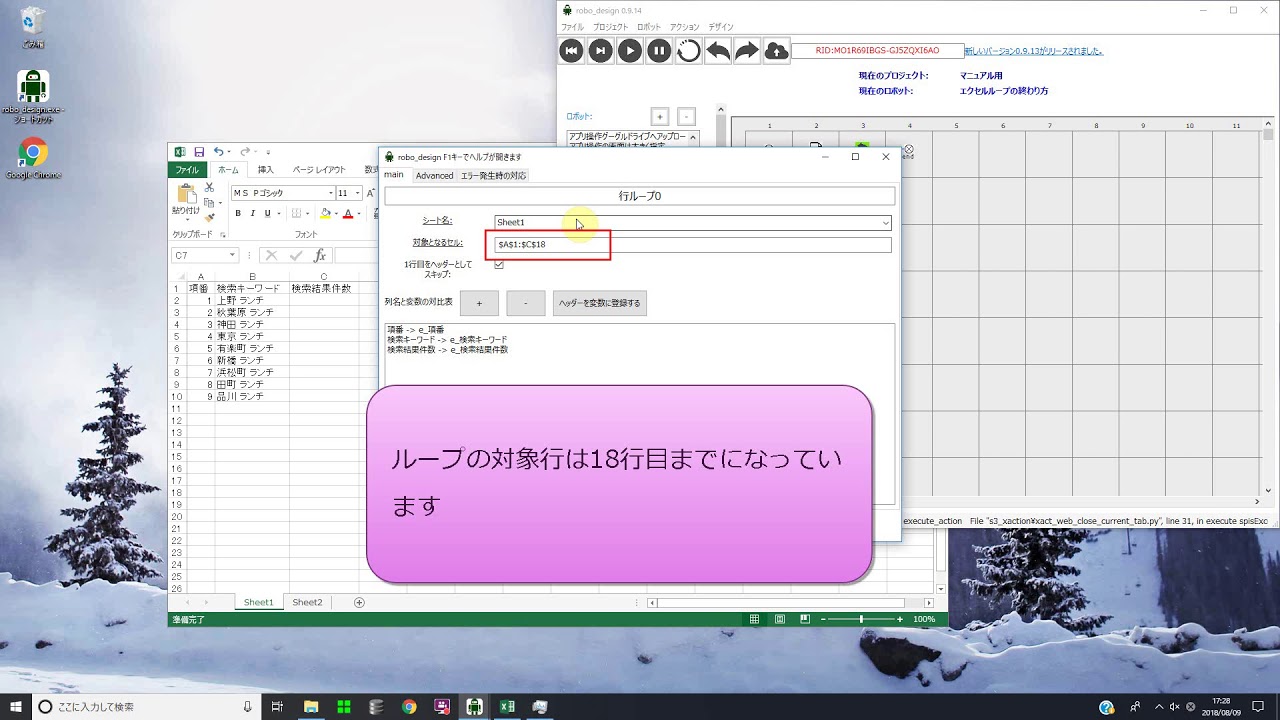Click the Windows Start button
The image size is (1280, 720).
(x=16, y=707)
